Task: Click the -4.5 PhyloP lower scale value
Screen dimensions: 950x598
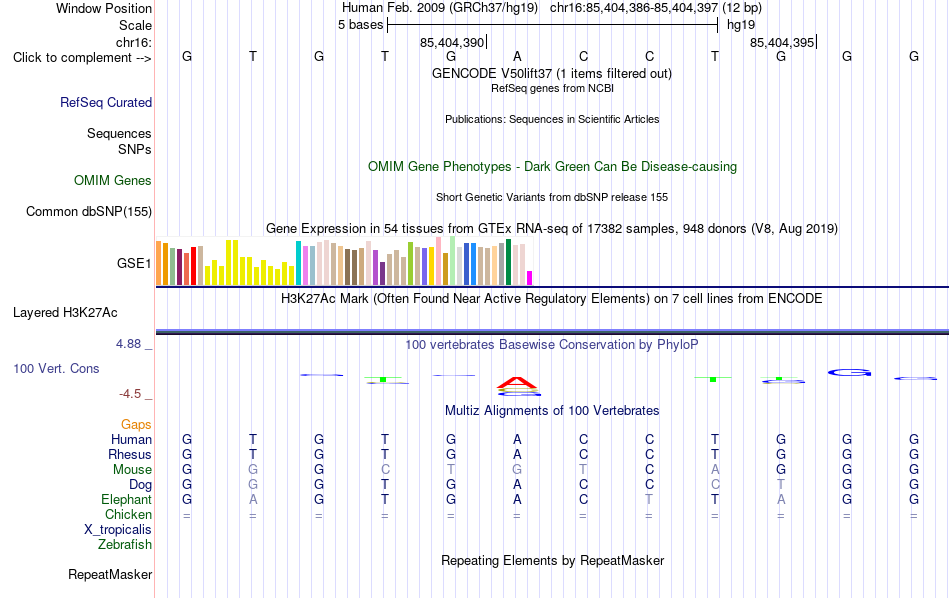Action: (x=130, y=394)
